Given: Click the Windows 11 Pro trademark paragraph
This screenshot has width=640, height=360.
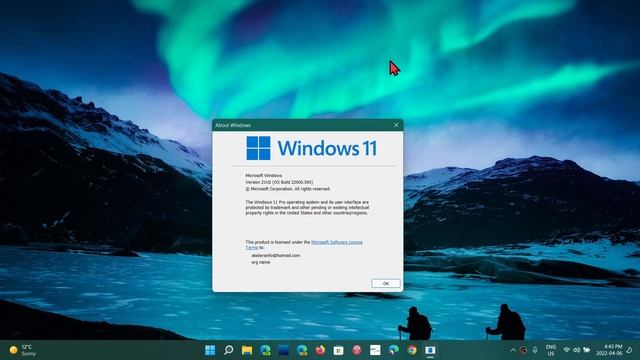Looking at the screenshot, I should [x=307, y=207].
